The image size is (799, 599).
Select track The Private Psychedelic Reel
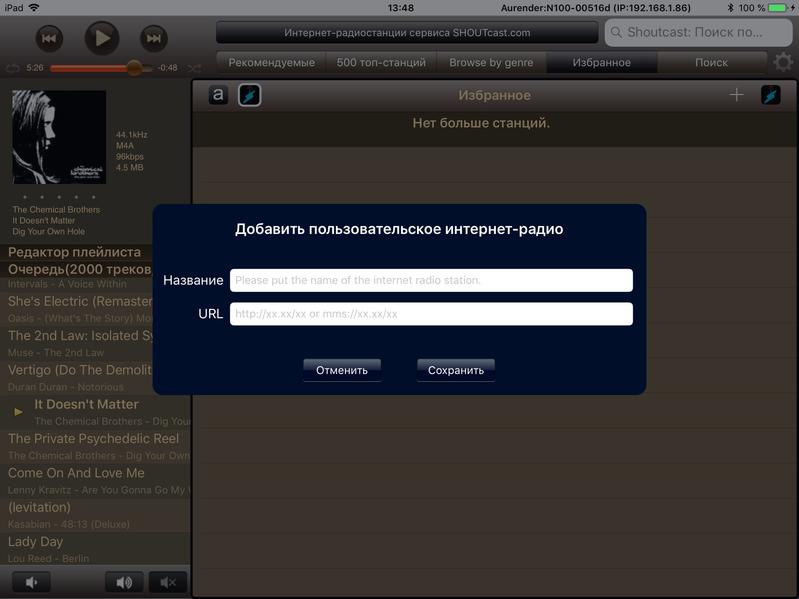(95, 446)
